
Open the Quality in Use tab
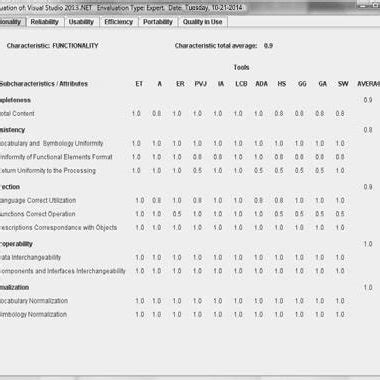pyautogui.click(x=202, y=22)
